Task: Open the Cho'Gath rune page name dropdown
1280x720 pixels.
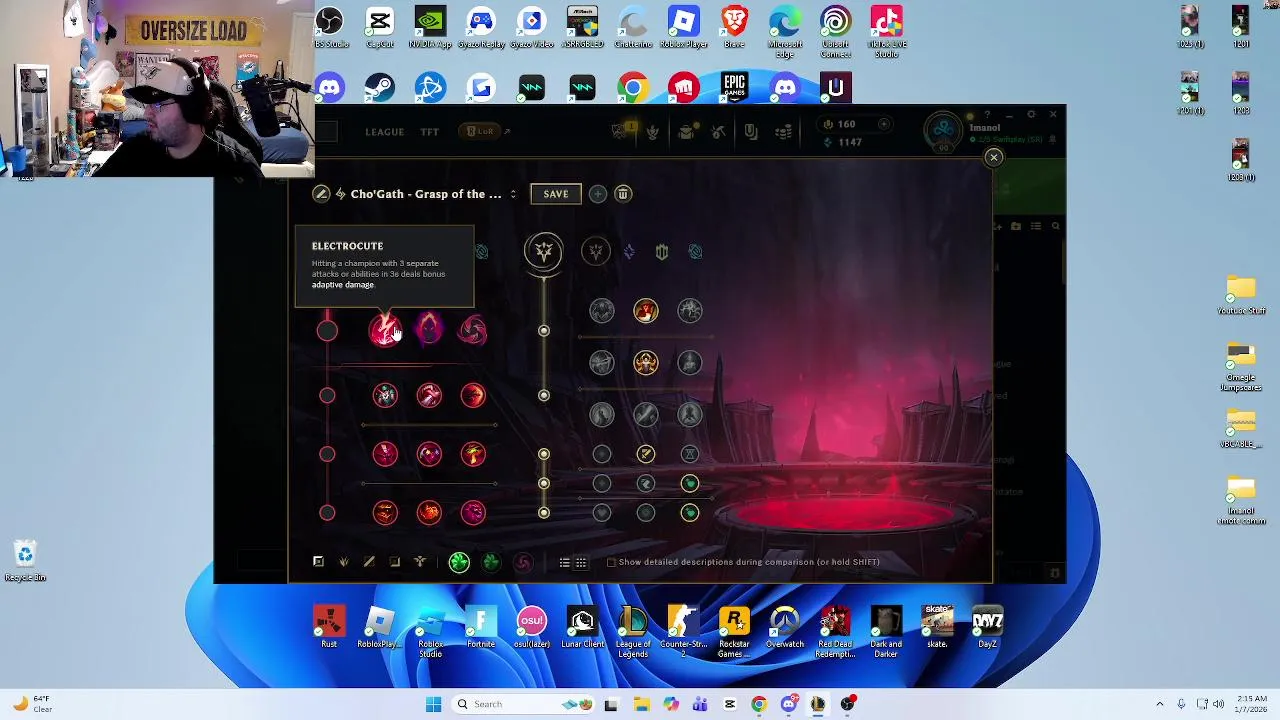Action: (426, 194)
